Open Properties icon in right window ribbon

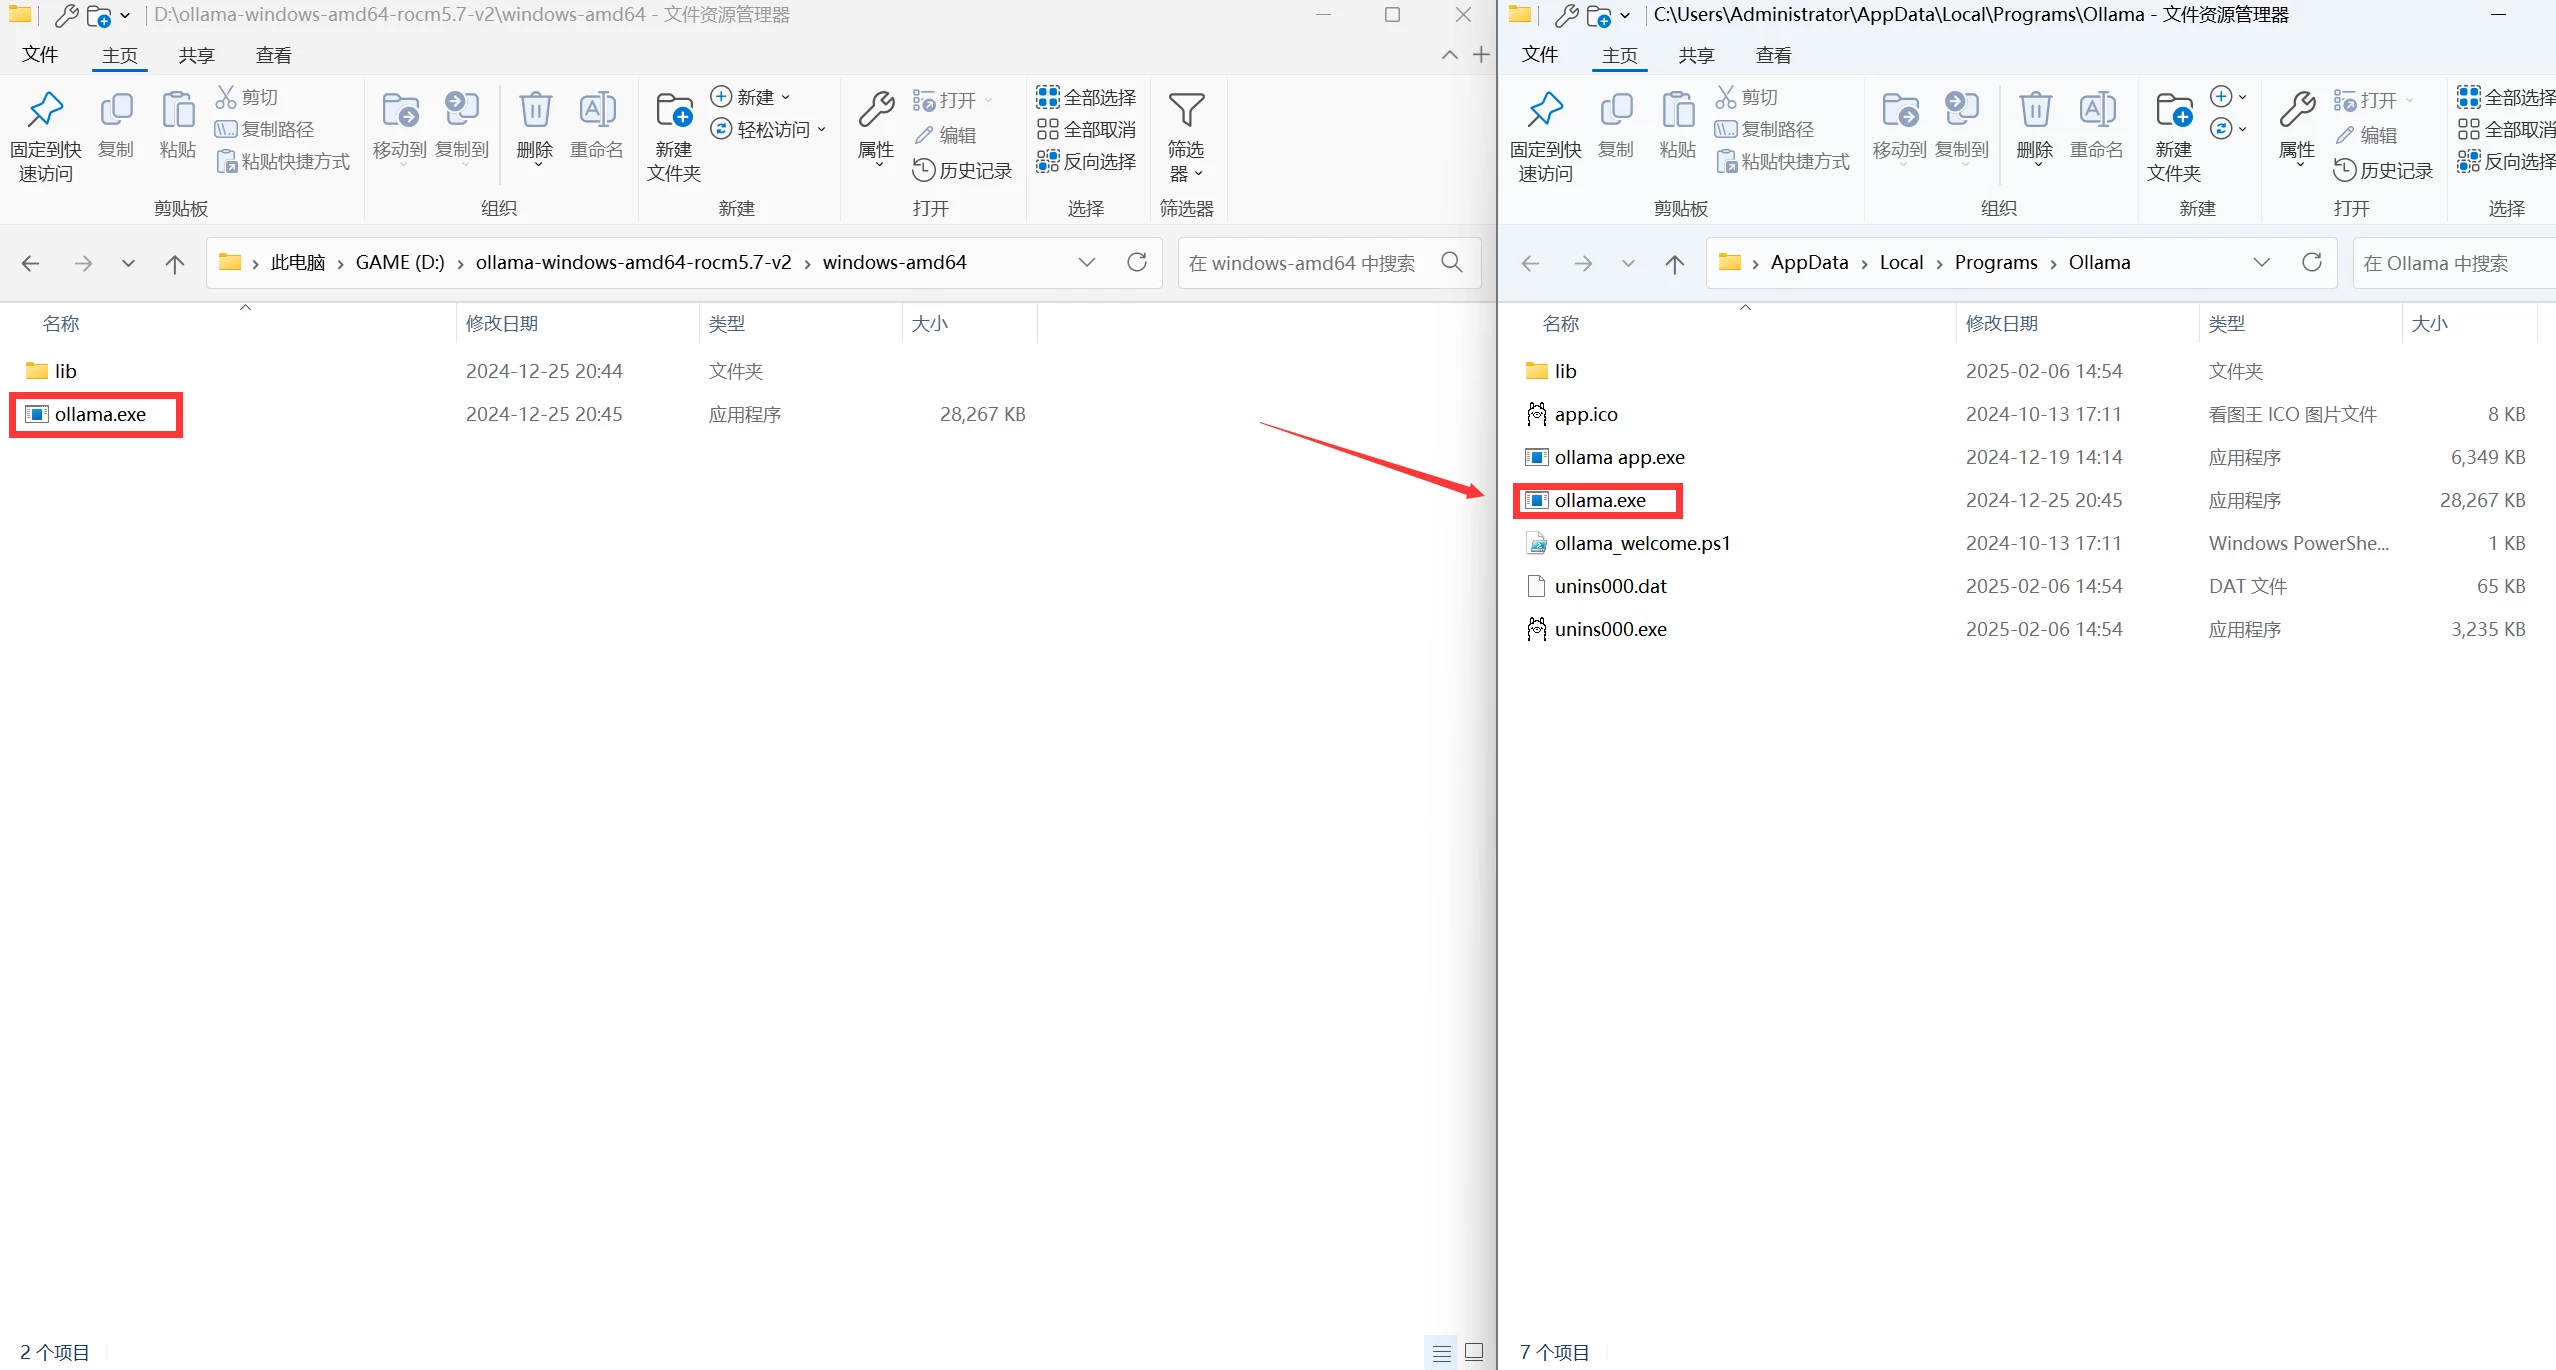pyautogui.click(x=2296, y=110)
